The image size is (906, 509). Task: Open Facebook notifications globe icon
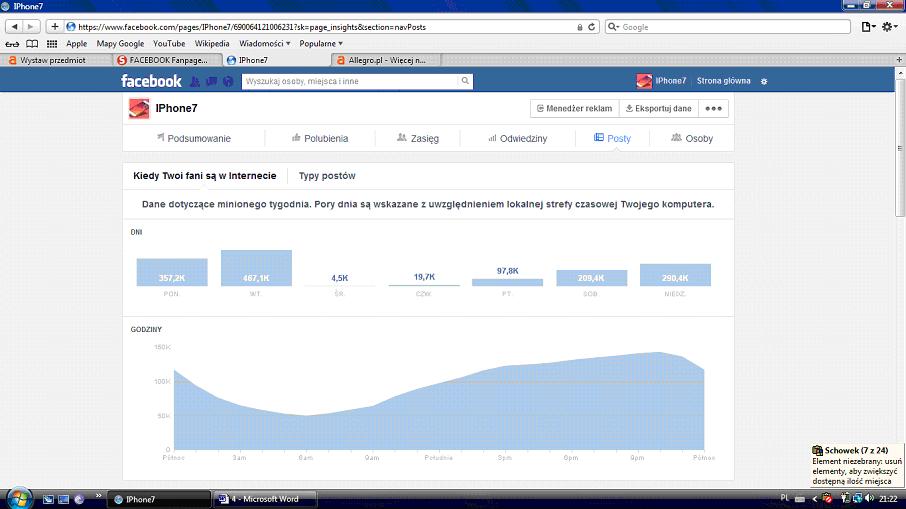(228, 81)
